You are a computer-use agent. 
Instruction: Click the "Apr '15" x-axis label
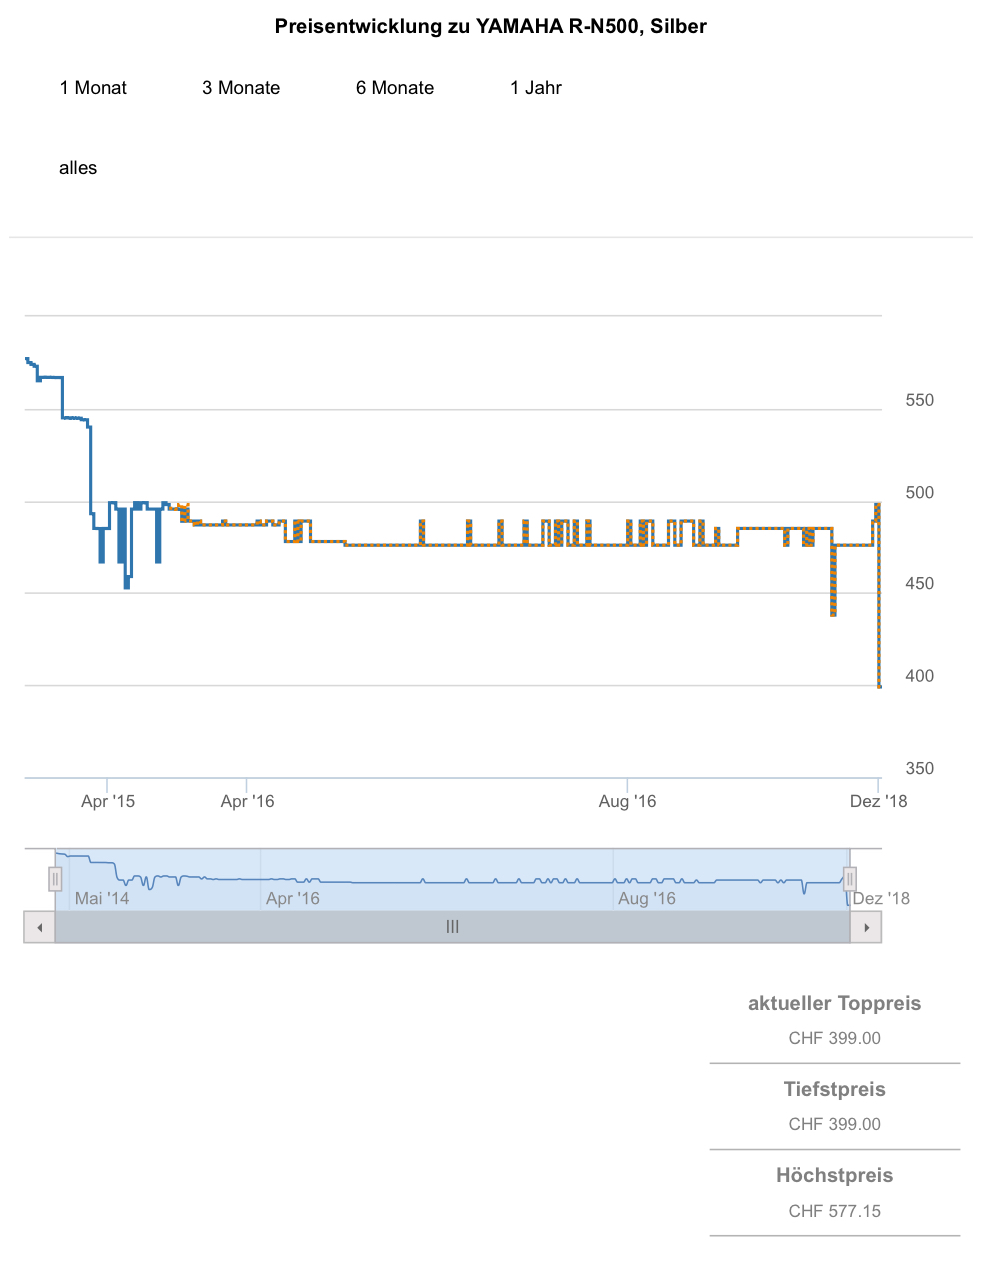tap(108, 801)
